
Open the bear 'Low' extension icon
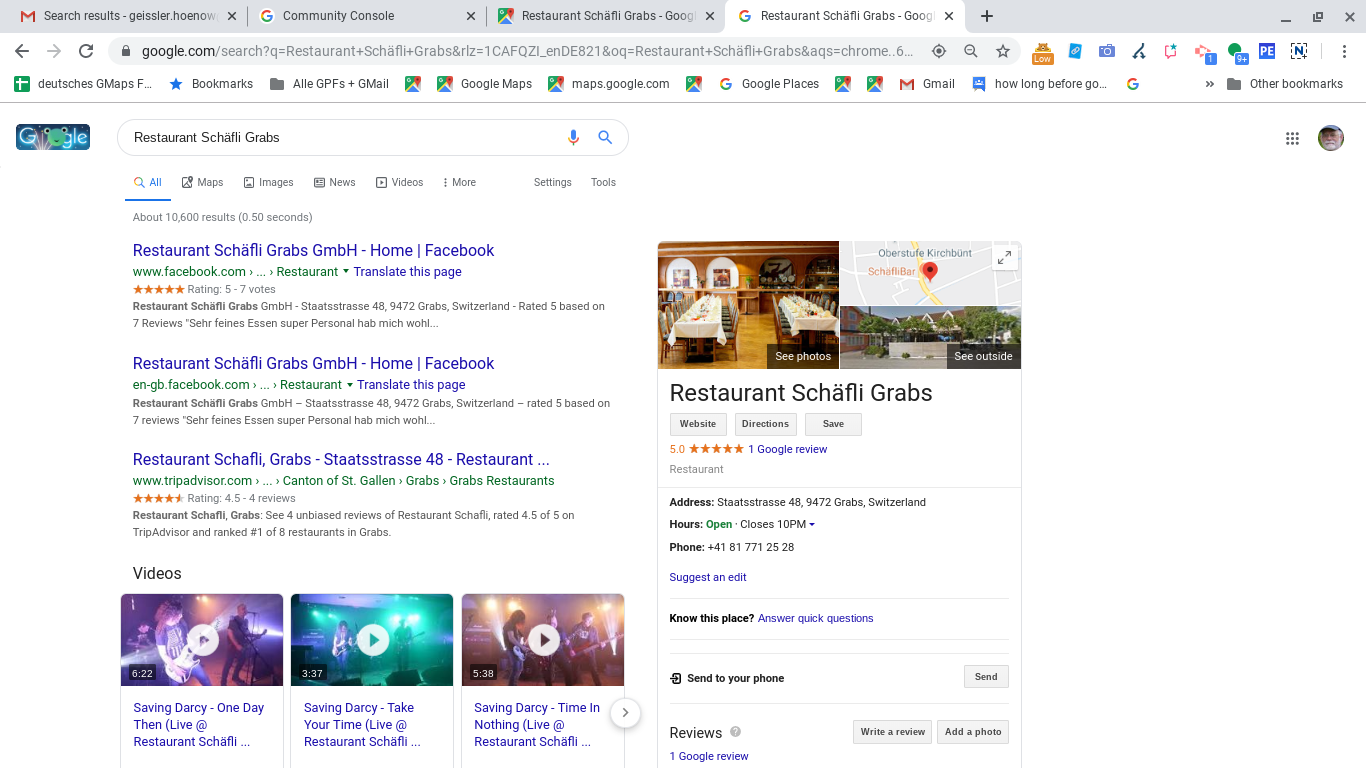point(1043,52)
